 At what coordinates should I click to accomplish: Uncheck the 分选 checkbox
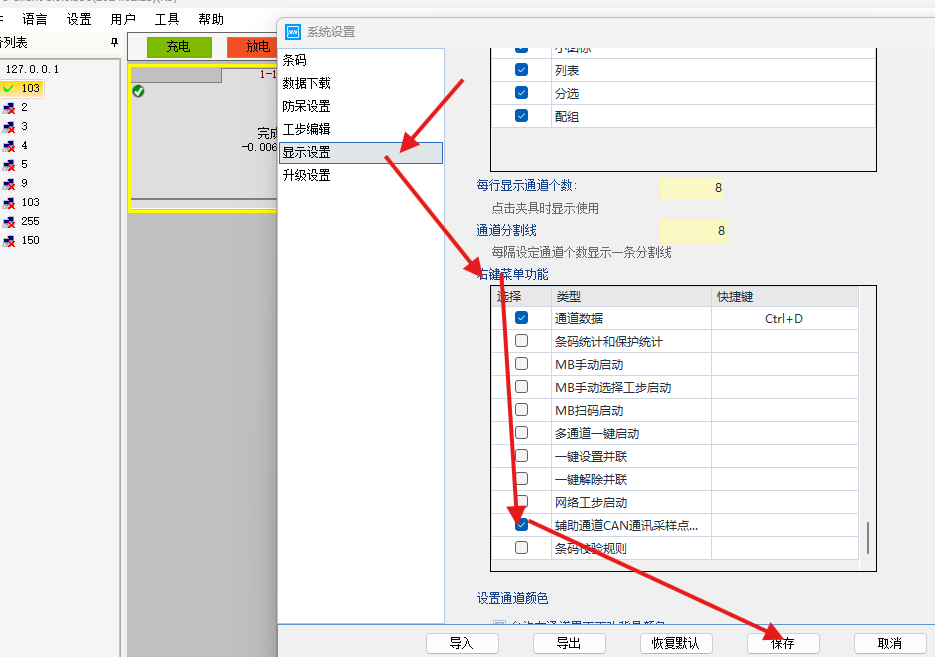pos(521,93)
